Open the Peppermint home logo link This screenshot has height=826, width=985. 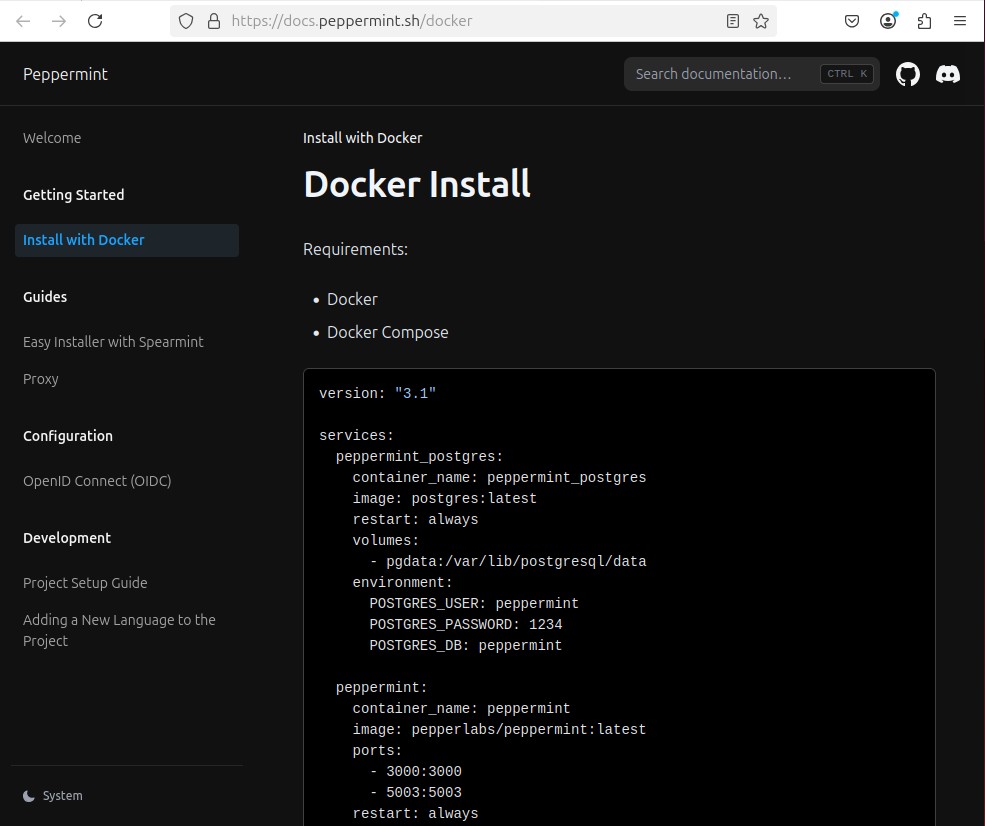tap(65, 74)
